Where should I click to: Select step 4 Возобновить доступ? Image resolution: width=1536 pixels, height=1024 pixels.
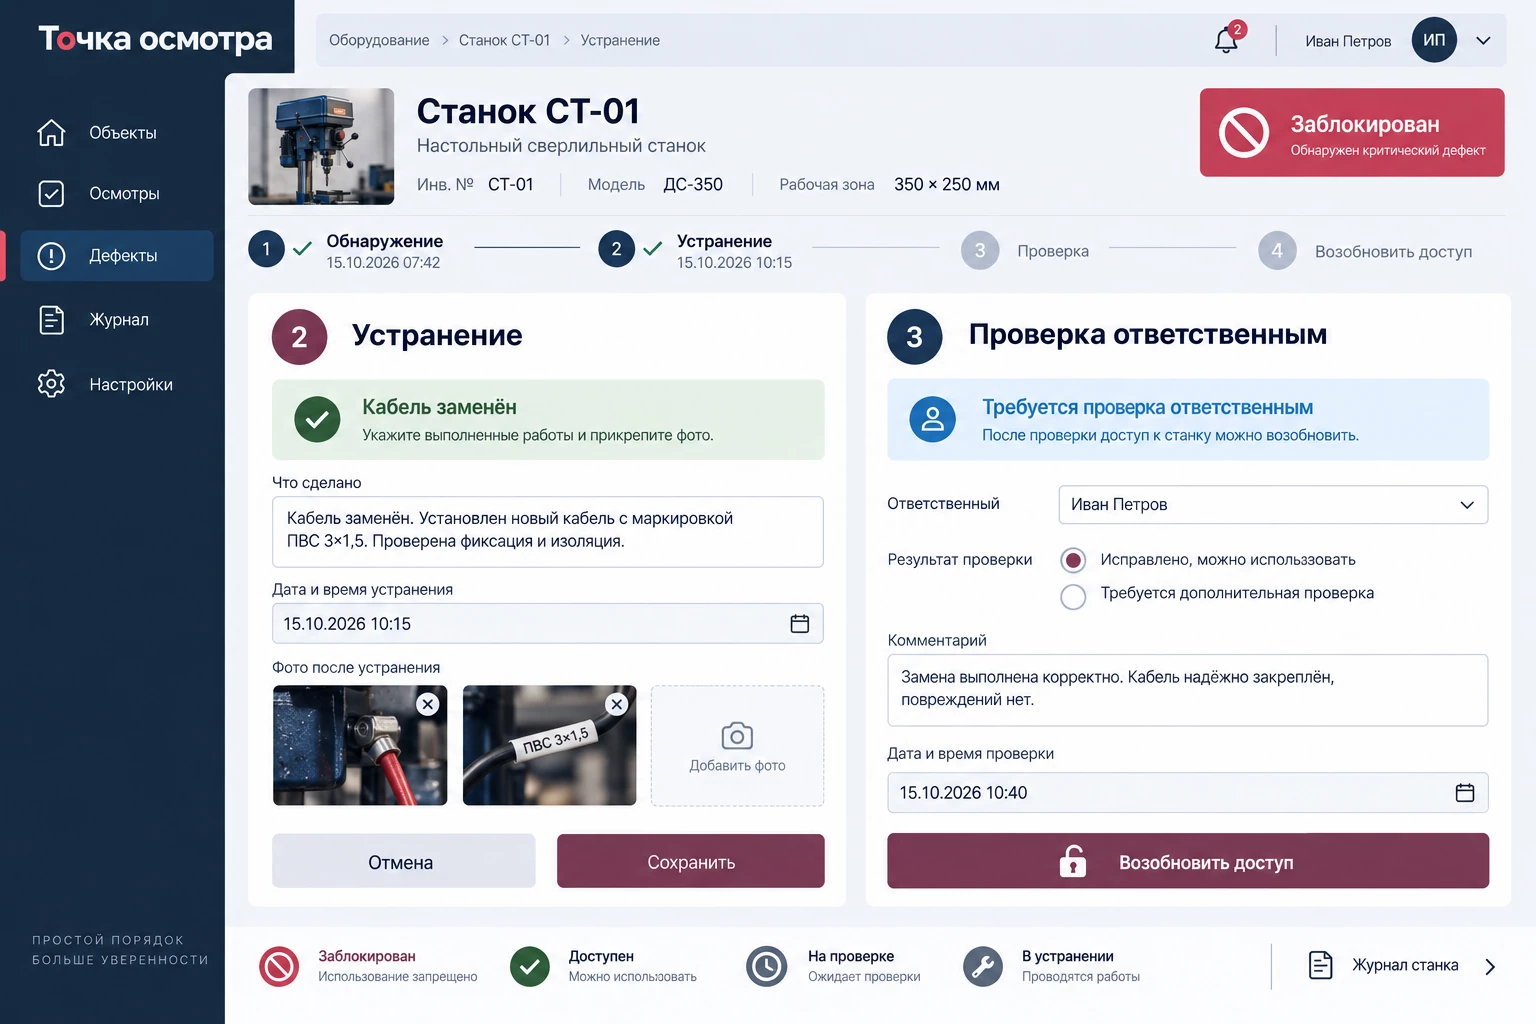pyautogui.click(x=1366, y=251)
